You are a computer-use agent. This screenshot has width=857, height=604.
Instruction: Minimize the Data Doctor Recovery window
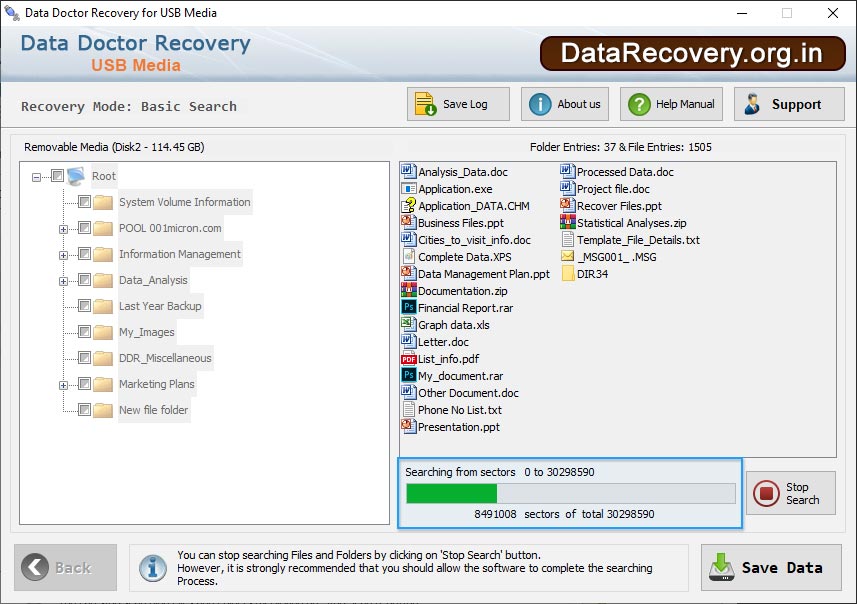[x=742, y=13]
